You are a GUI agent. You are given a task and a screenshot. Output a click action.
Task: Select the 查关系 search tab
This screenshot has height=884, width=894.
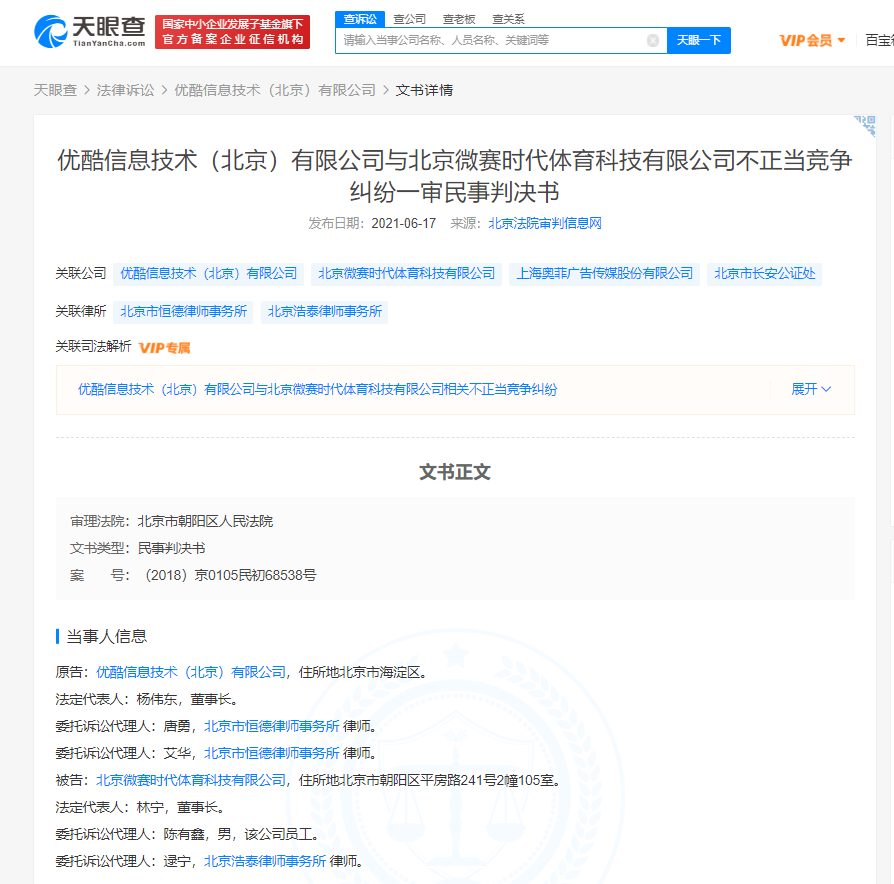[x=508, y=19]
